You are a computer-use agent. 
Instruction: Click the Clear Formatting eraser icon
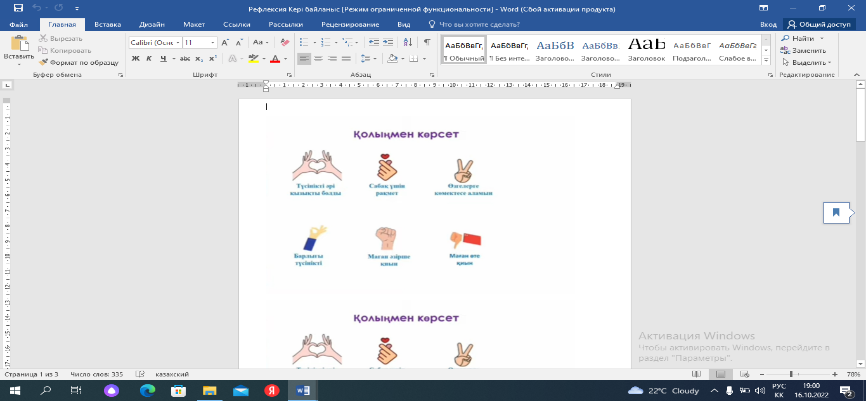[x=283, y=42]
